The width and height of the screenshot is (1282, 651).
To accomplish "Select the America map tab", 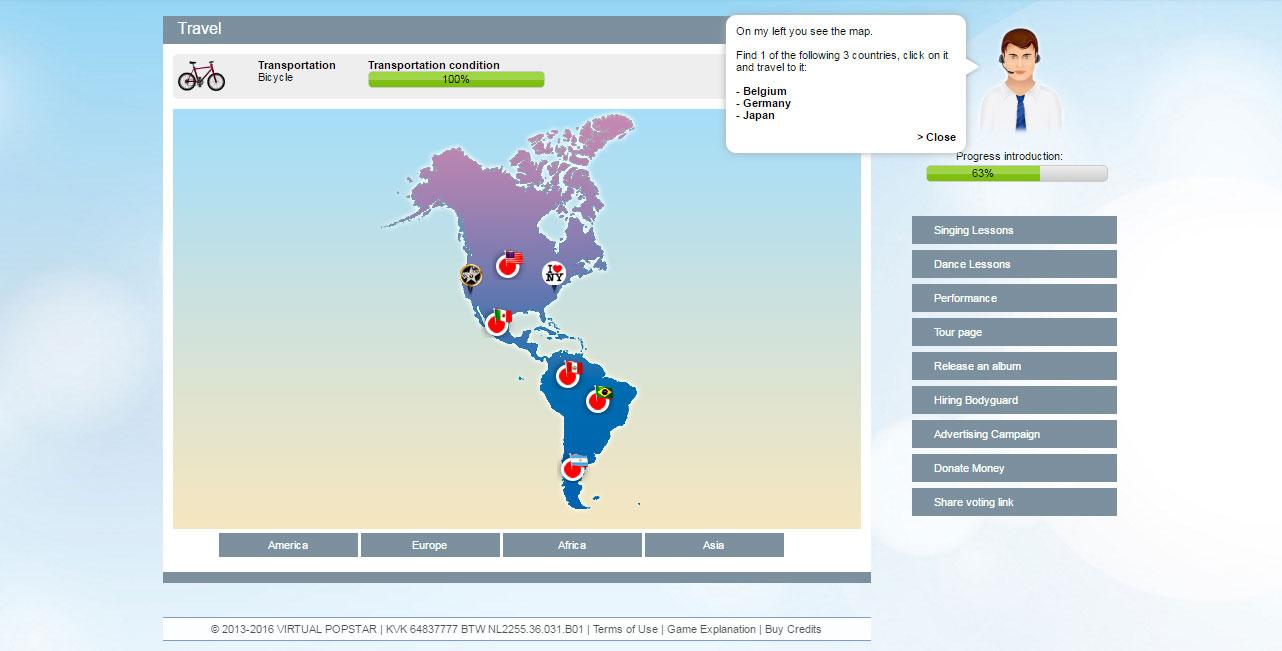I will click(x=288, y=545).
